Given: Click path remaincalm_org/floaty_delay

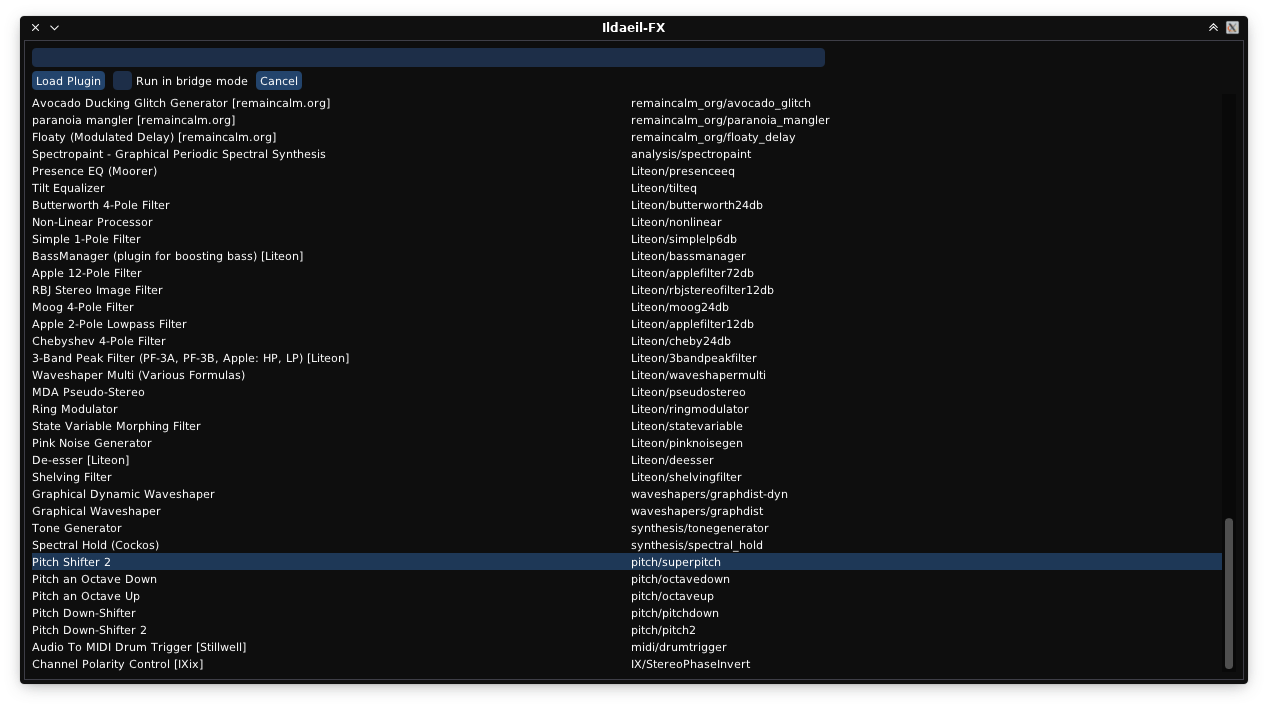Looking at the screenshot, I should pyautogui.click(x=713, y=137).
